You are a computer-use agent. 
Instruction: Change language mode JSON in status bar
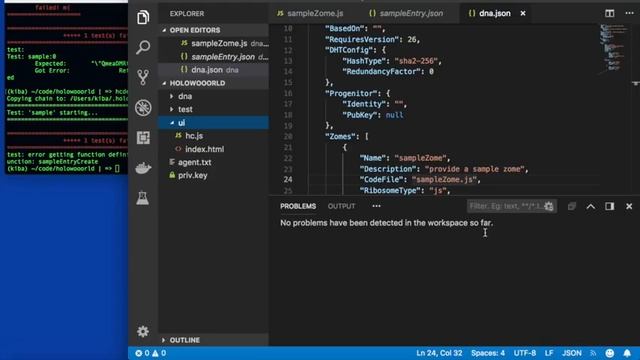(x=571, y=353)
